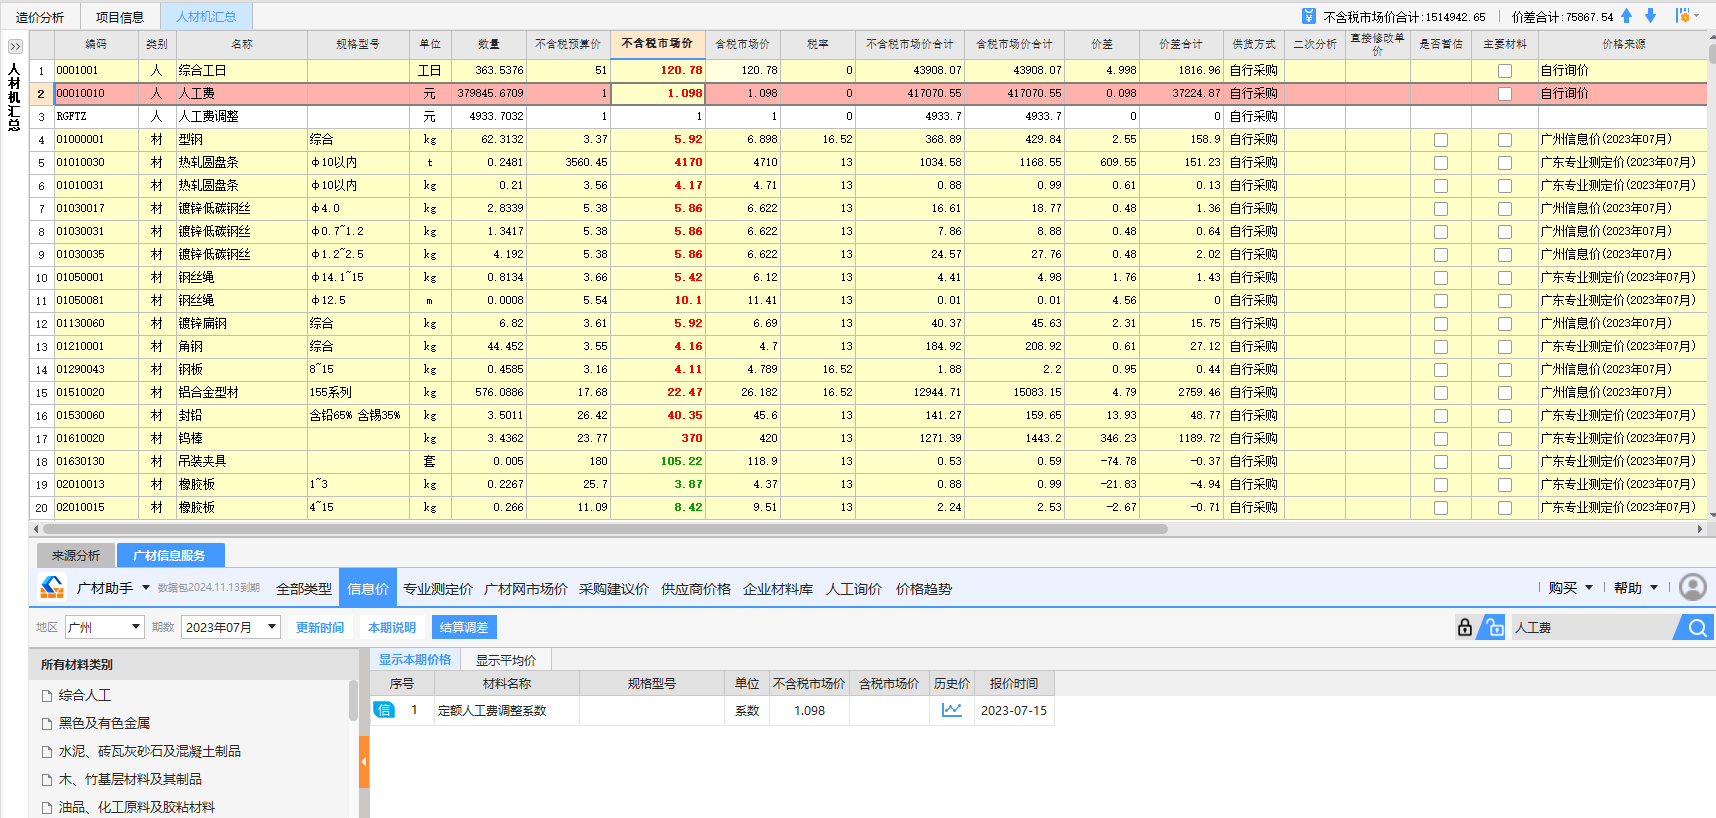The image size is (1716, 818).
Task: Switch to the 人材机汇总 tab
Action: click(206, 17)
